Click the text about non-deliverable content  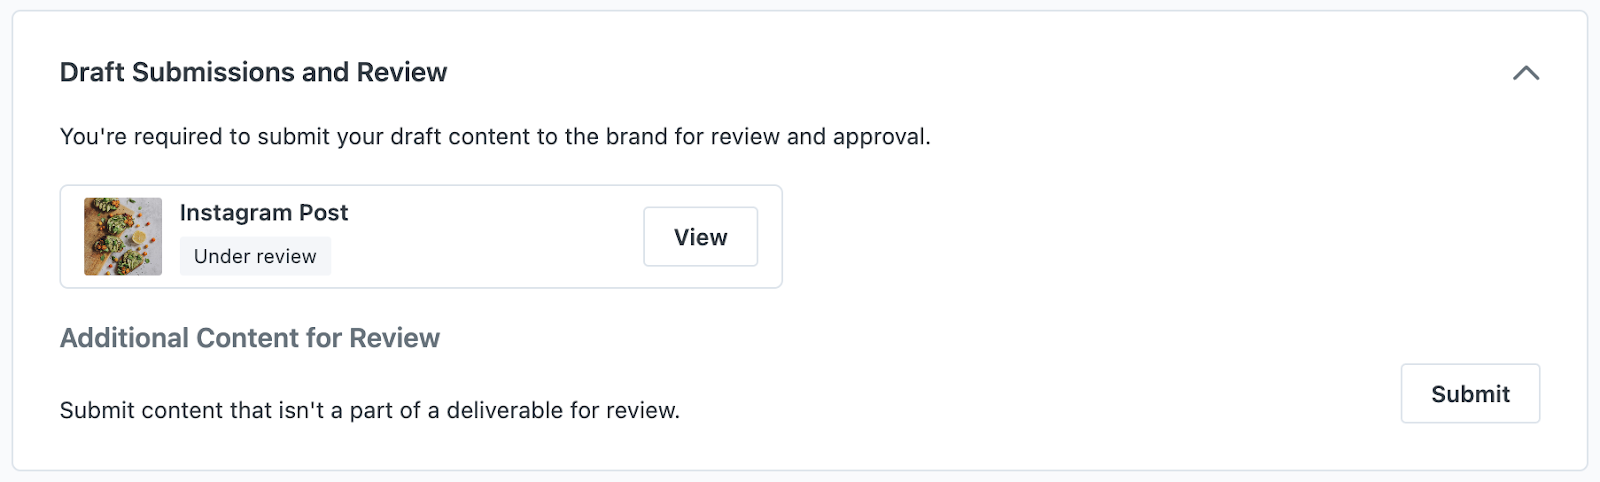click(370, 410)
